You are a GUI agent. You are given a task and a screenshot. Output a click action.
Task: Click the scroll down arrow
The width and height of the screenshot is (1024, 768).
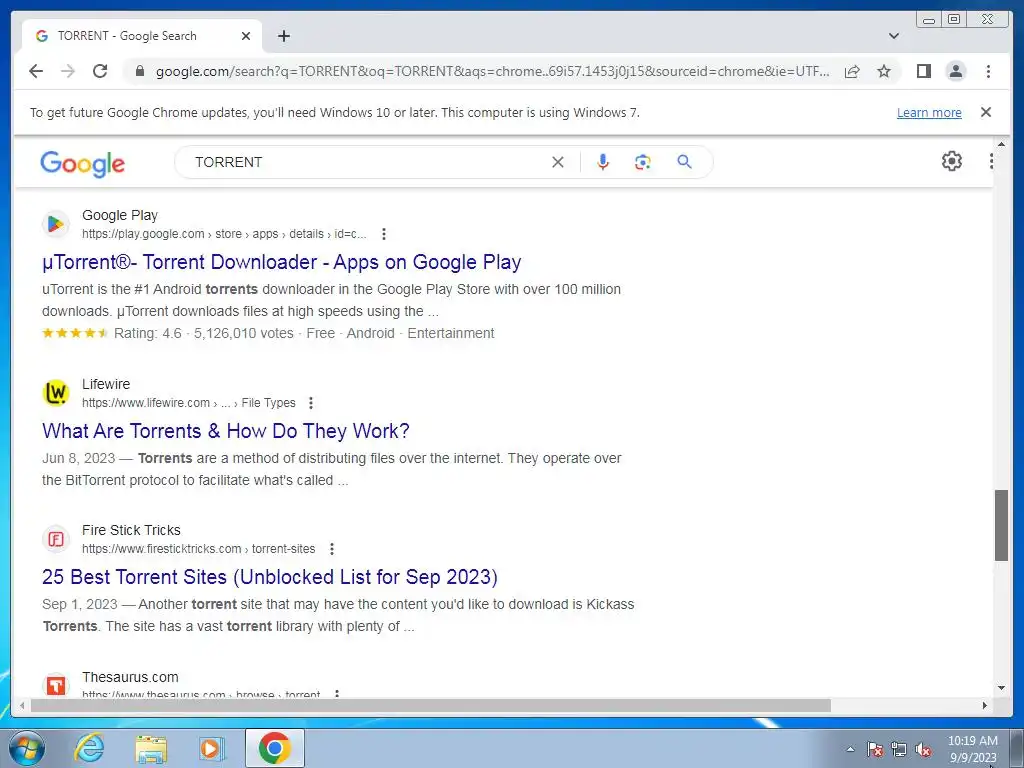[1001, 688]
